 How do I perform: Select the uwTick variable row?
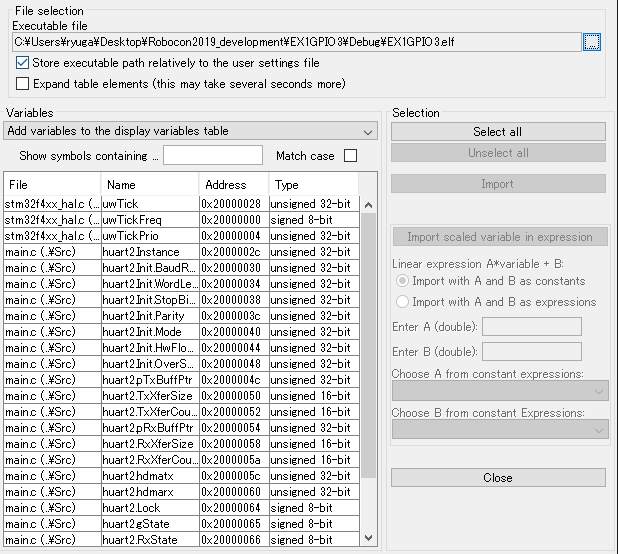coord(182,204)
